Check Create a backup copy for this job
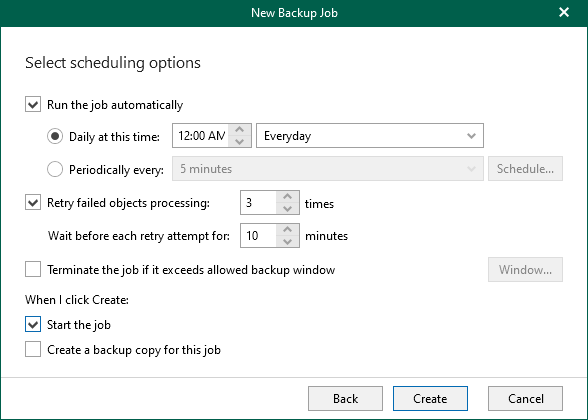 (x=33, y=349)
